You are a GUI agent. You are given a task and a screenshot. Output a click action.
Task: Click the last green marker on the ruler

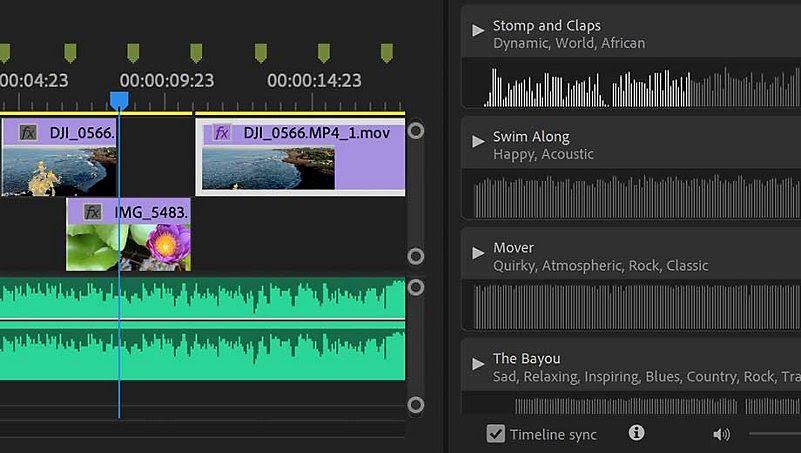[387, 53]
